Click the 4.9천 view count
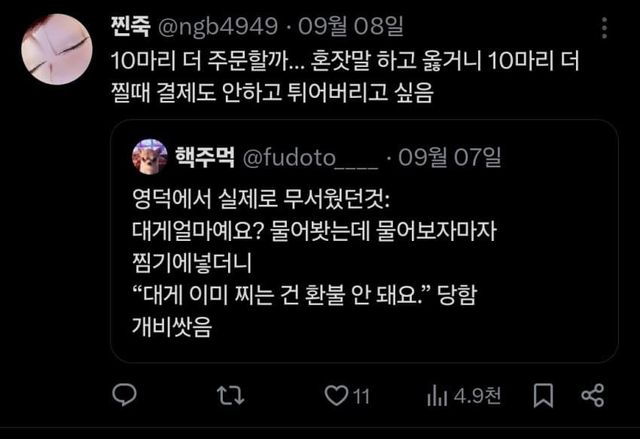The image size is (640, 439). coord(477,396)
